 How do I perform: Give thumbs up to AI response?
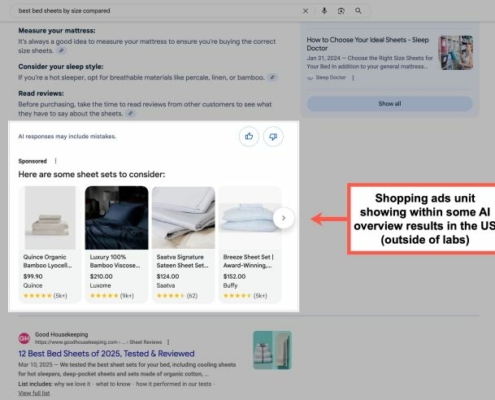pos(249,136)
